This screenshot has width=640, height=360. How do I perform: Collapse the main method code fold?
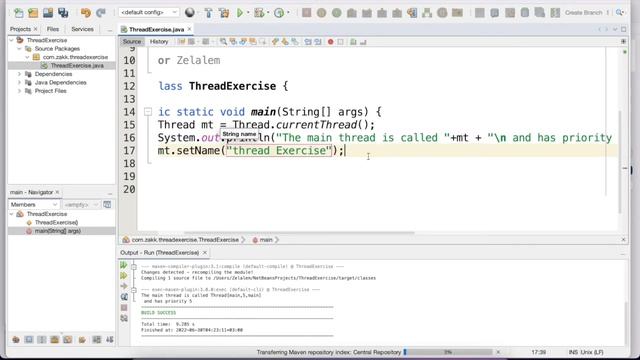click(x=148, y=111)
